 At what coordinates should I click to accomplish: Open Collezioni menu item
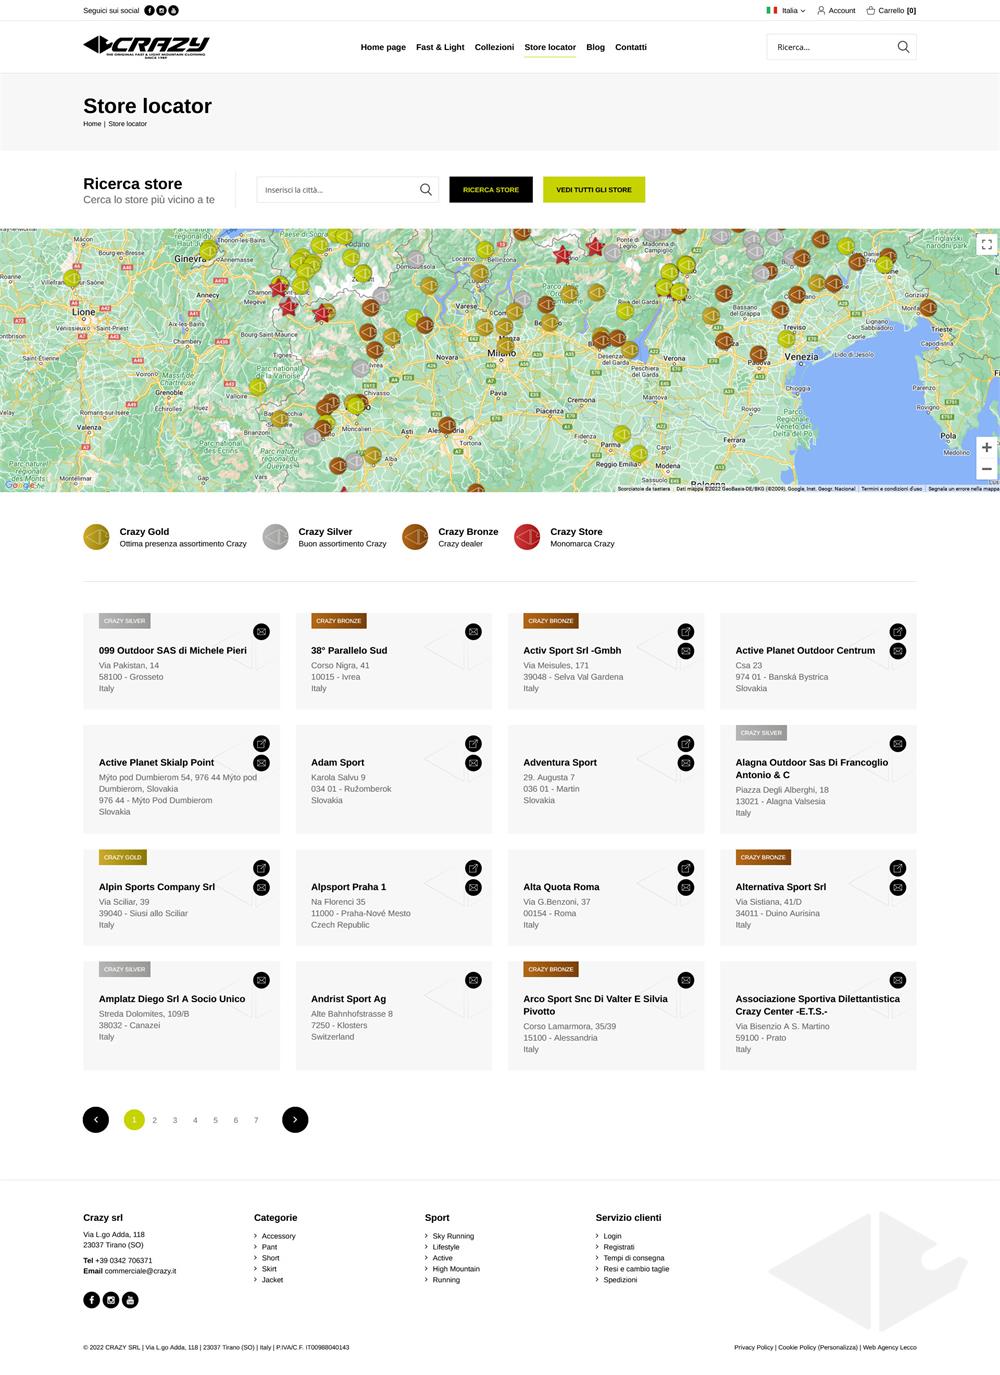[x=494, y=47]
